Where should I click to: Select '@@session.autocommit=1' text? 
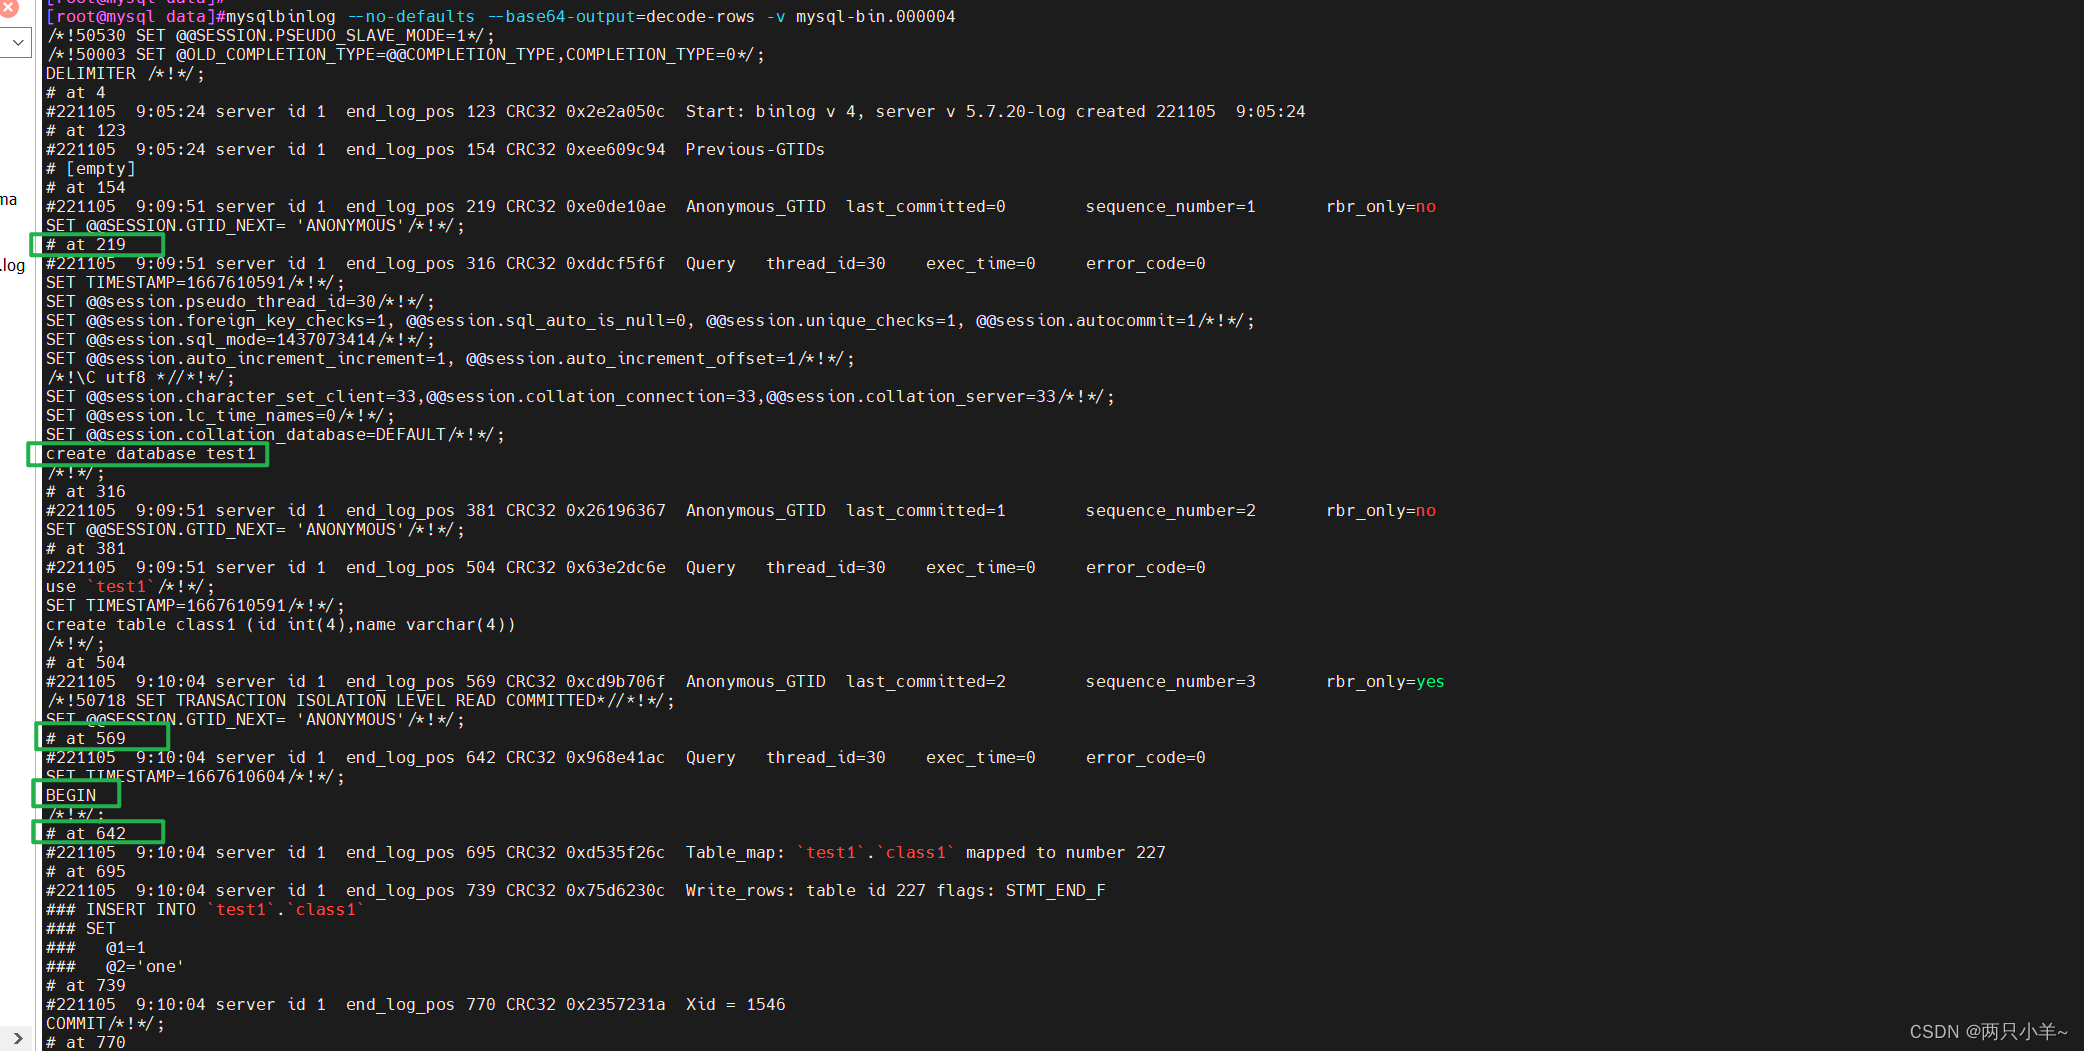[1086, 321]
